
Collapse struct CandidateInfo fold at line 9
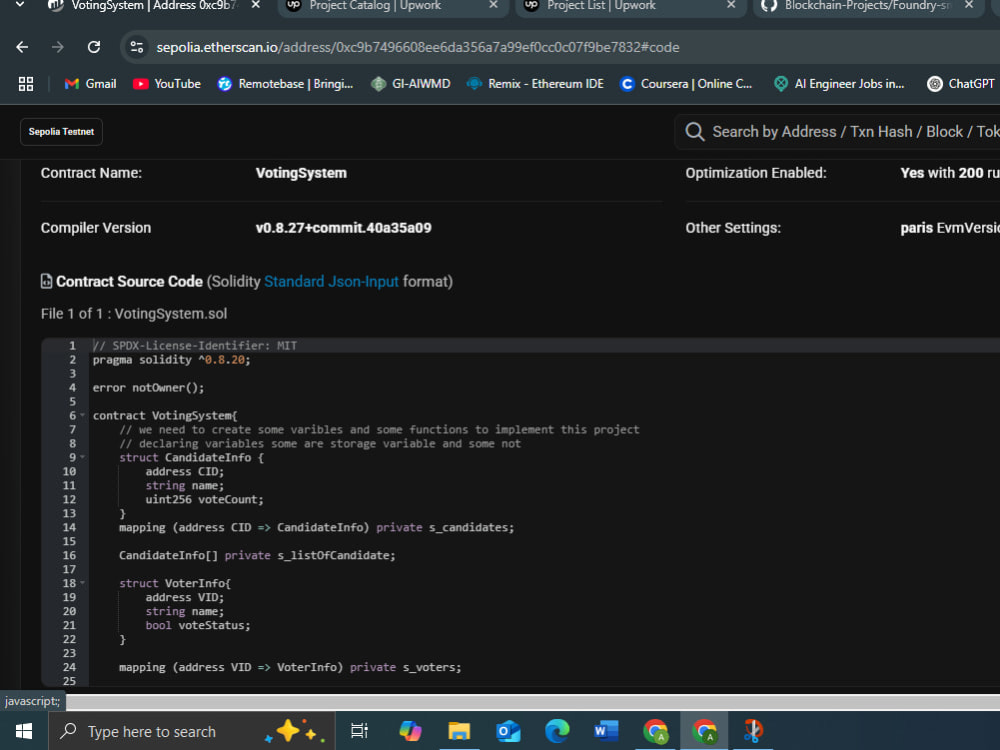coord(82,458)
